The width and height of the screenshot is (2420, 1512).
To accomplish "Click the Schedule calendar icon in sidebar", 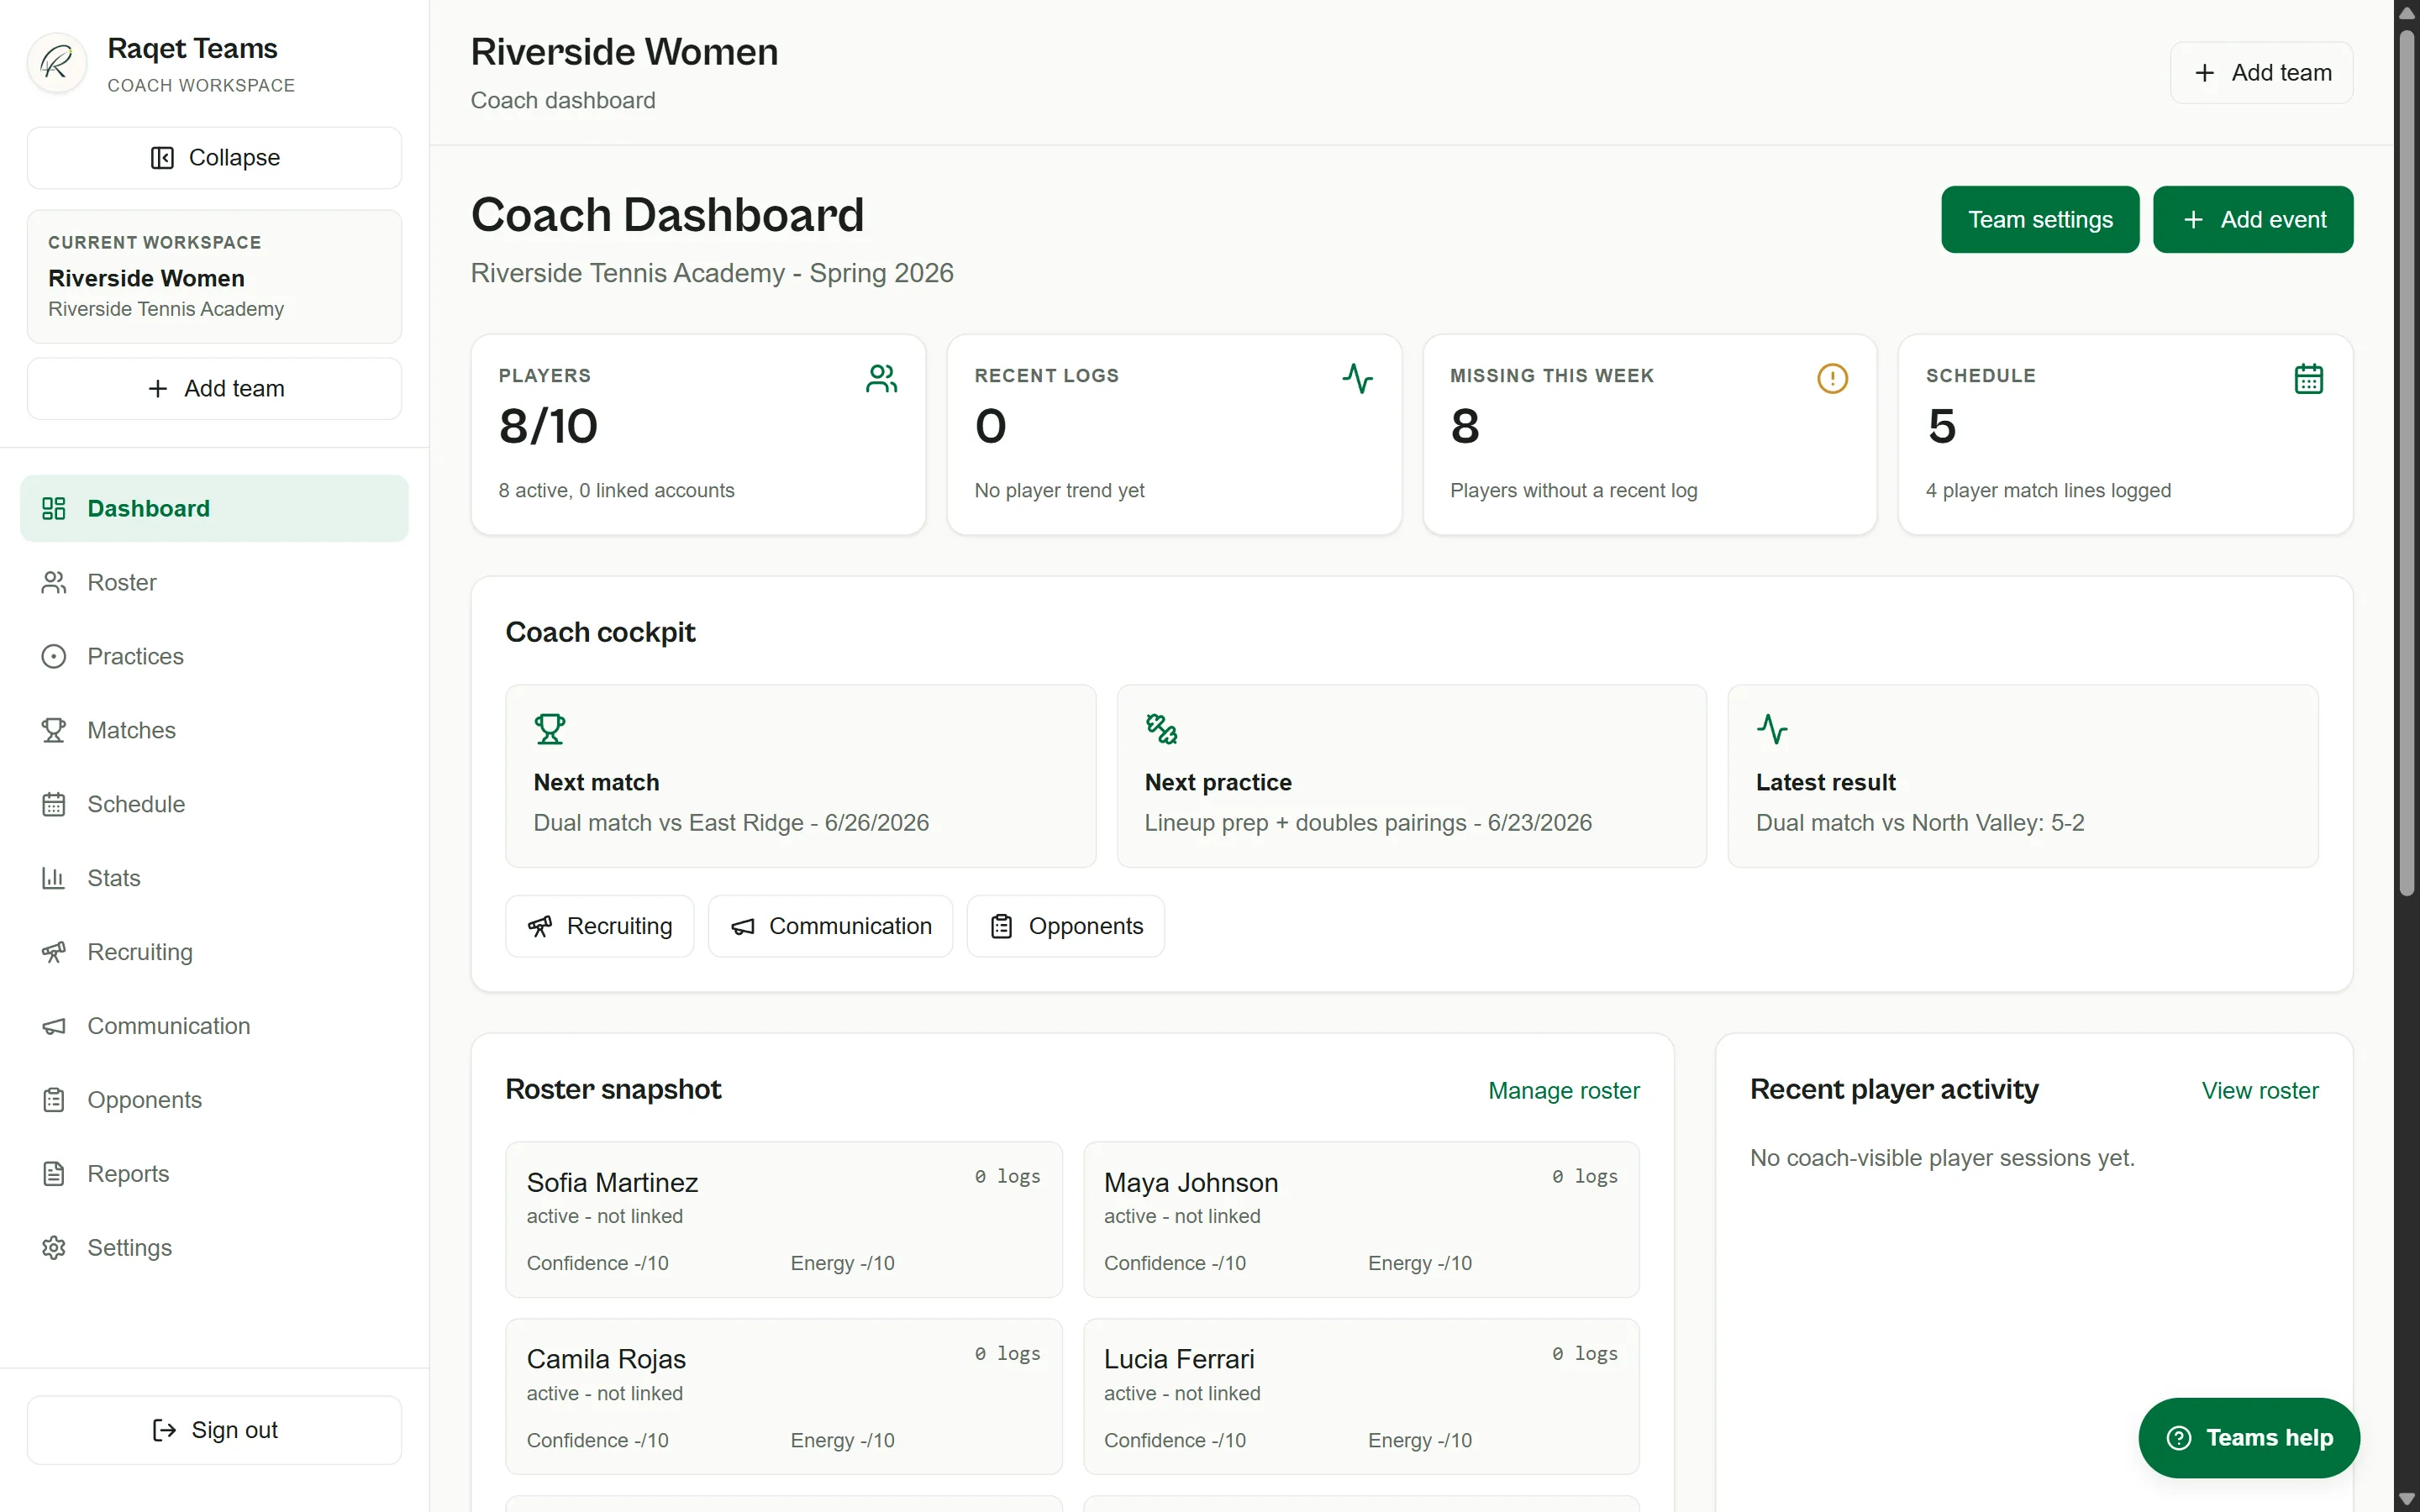I will [54, 804].
